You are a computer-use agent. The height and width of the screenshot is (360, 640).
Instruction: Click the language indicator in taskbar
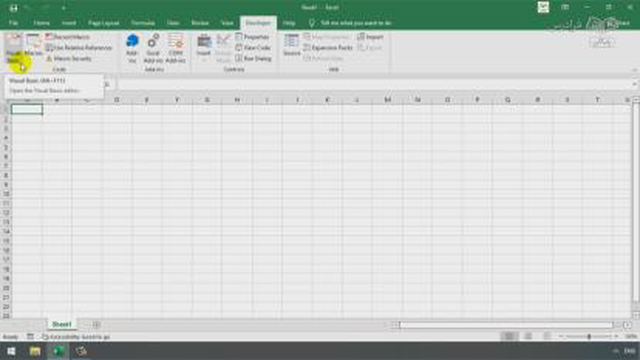pos(630,351)
